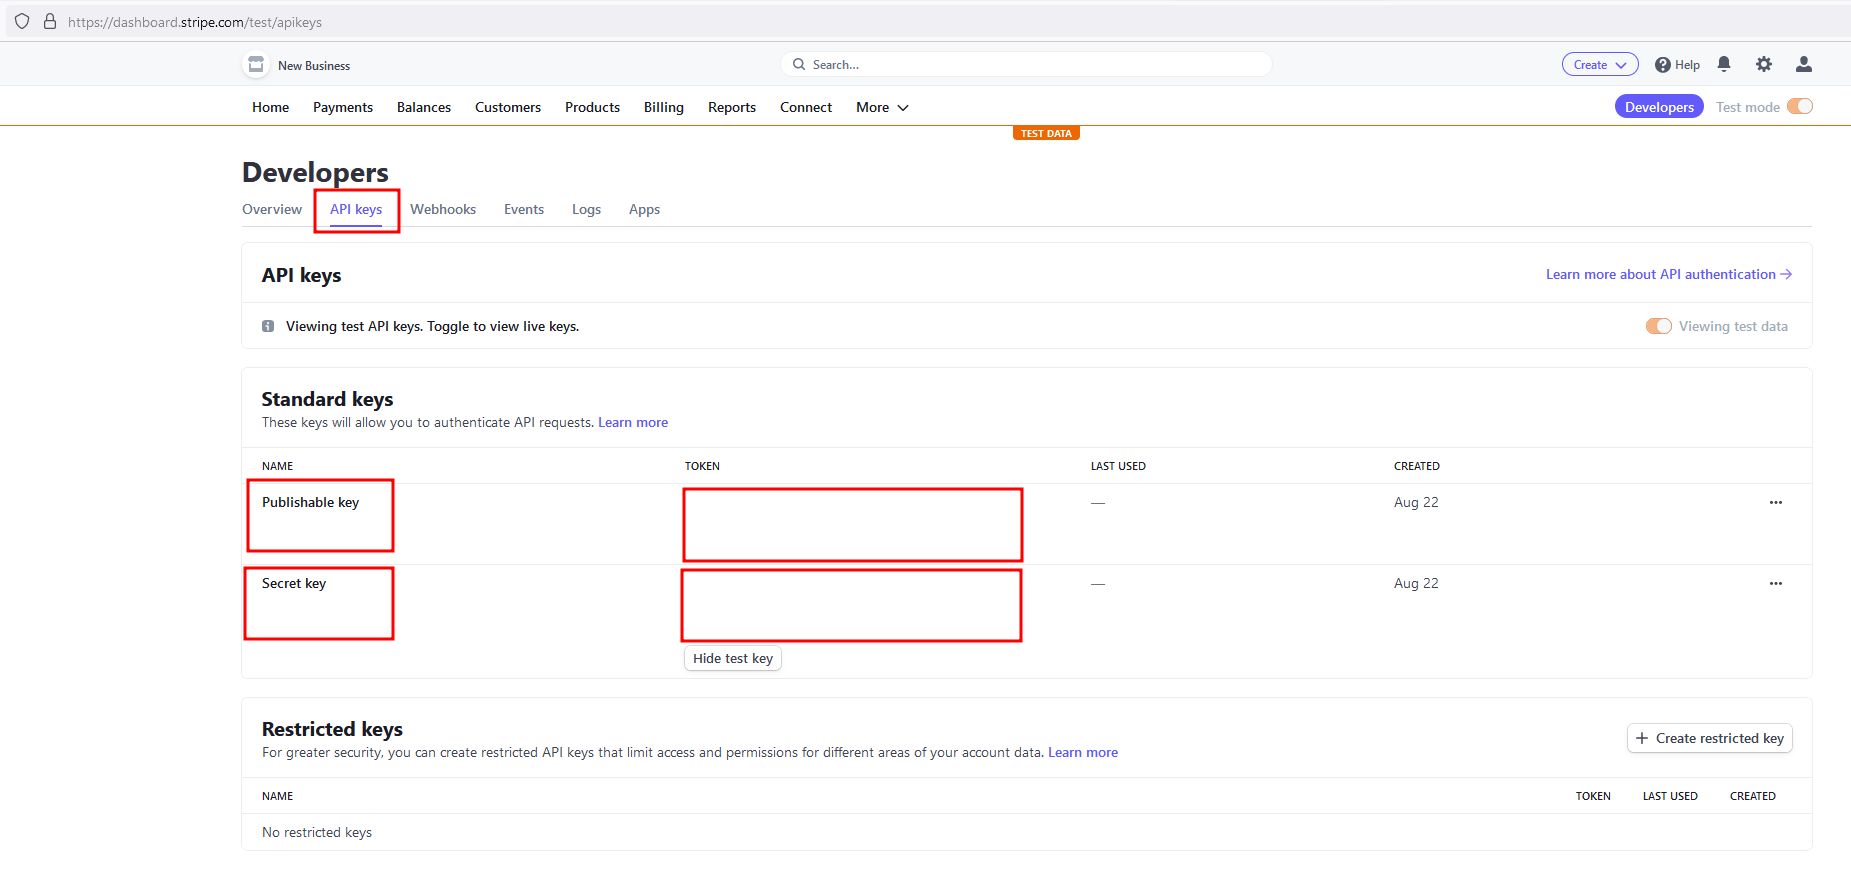
Task: Click the browser padlock icon
Action: (50, 21)
